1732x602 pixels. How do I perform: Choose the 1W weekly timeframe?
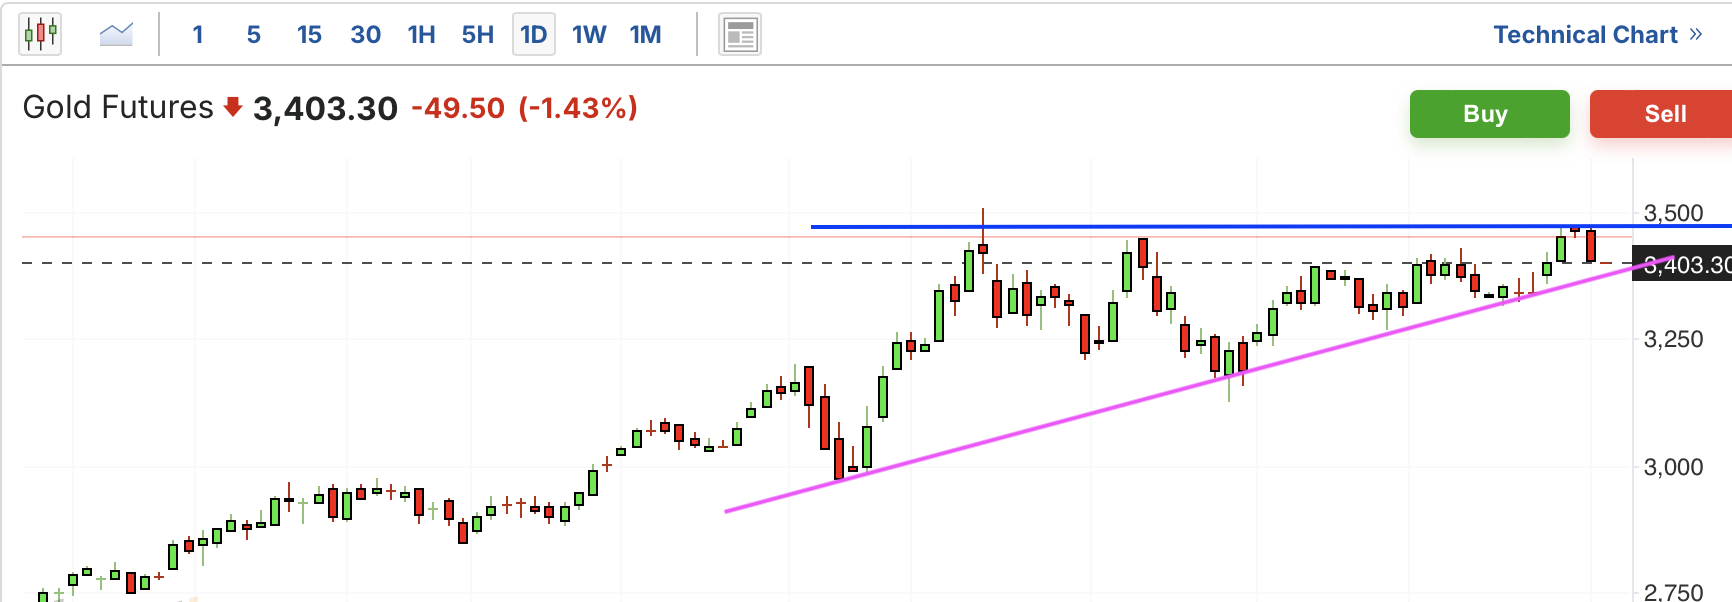(x=589, y=35)
